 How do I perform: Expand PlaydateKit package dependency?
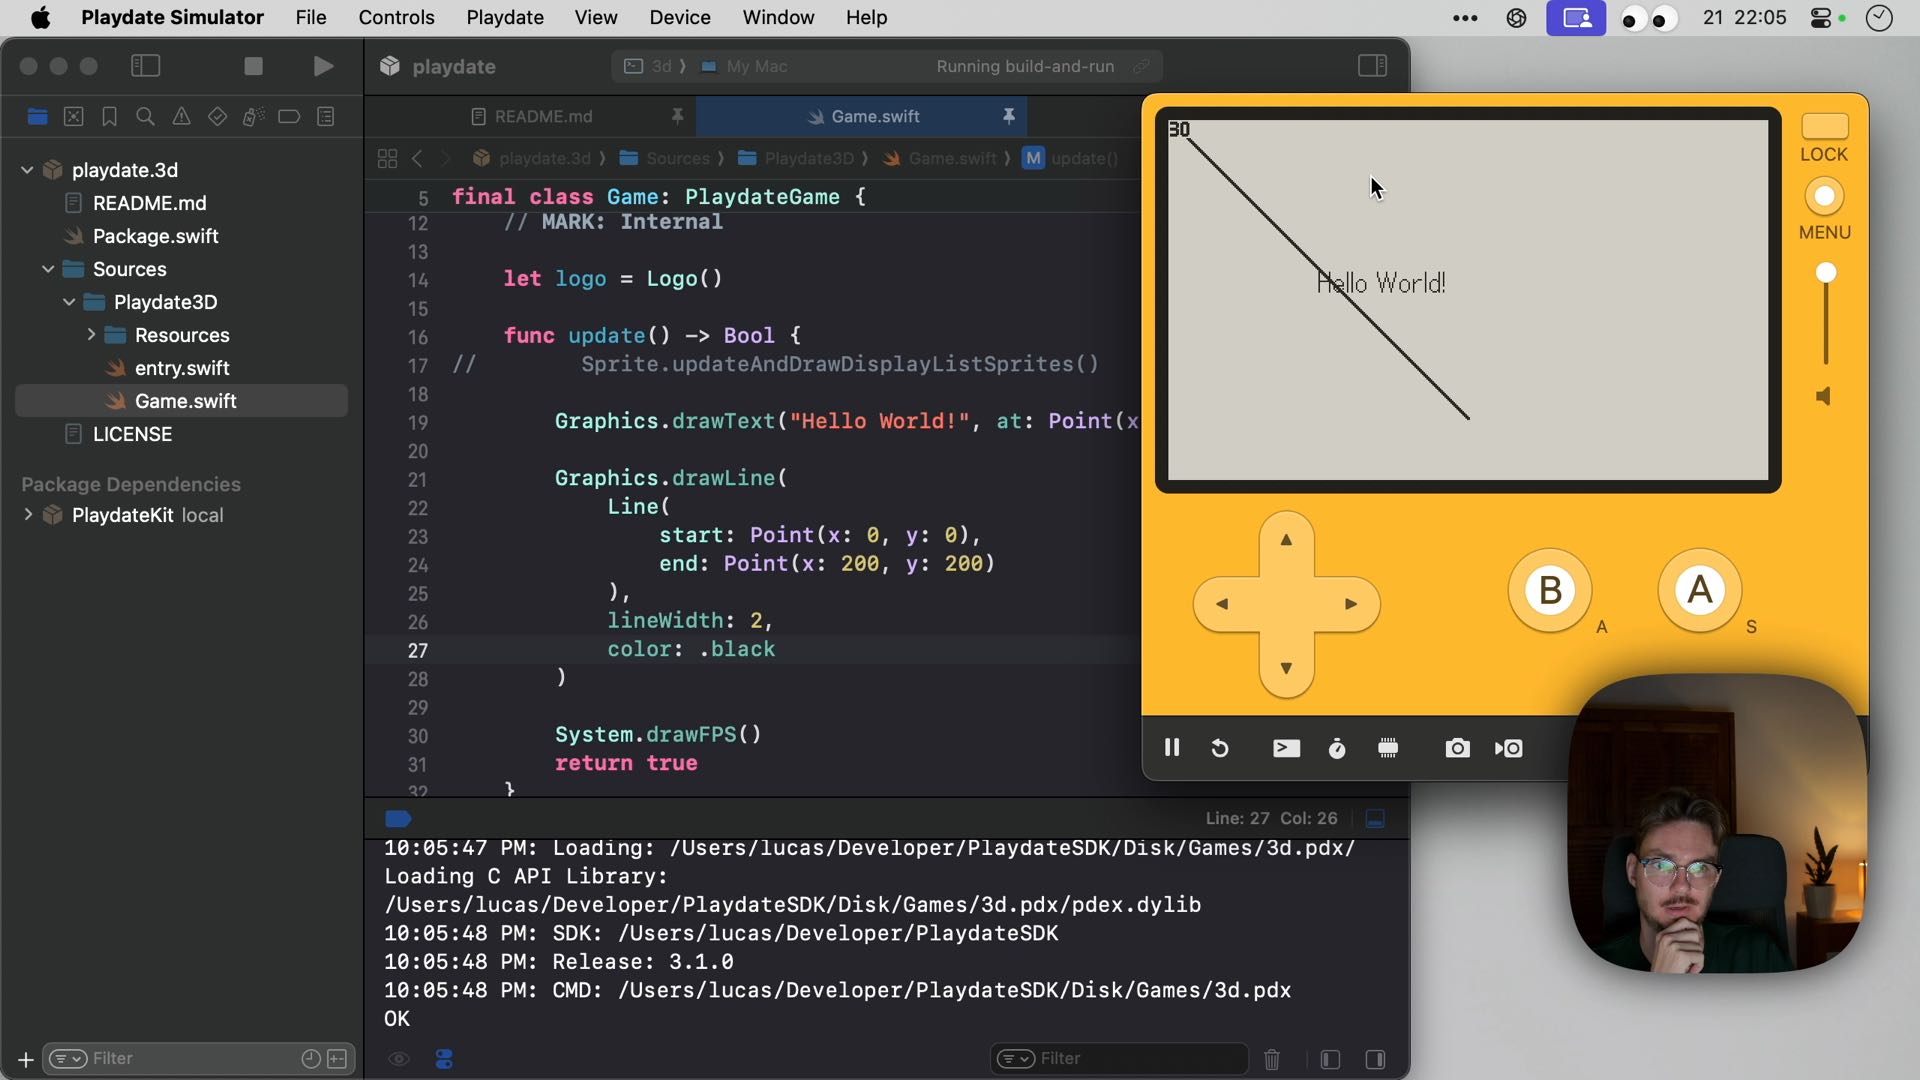pyautogui.click(x=28, y=515)
